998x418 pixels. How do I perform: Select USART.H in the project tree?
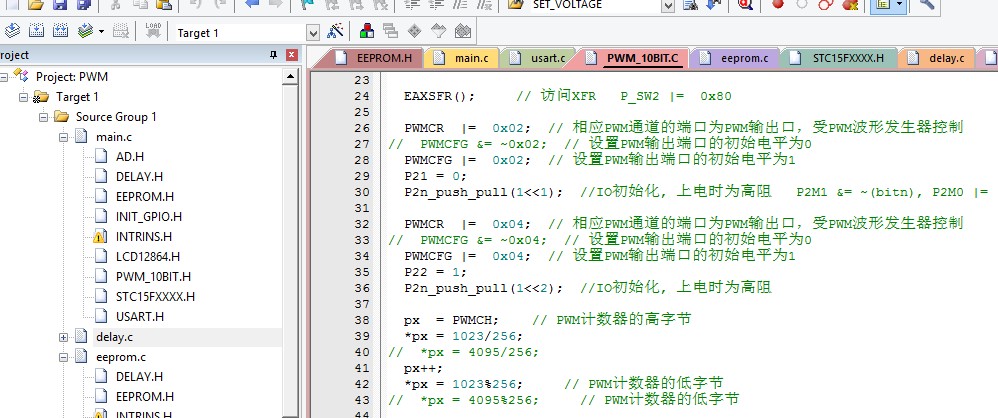(x=139, y=316)
